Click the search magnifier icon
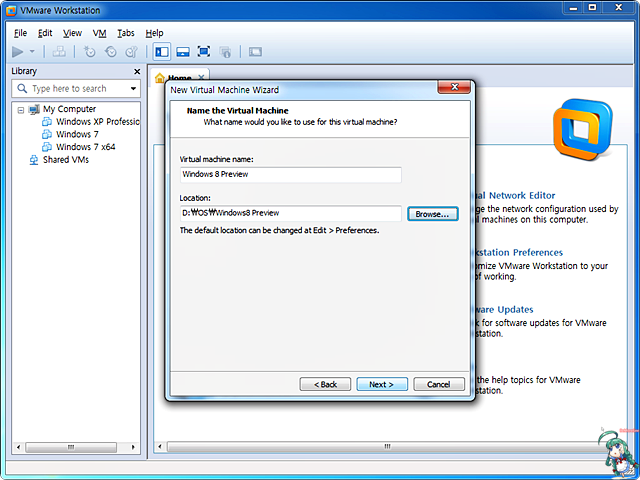 (x=22, y=88)
